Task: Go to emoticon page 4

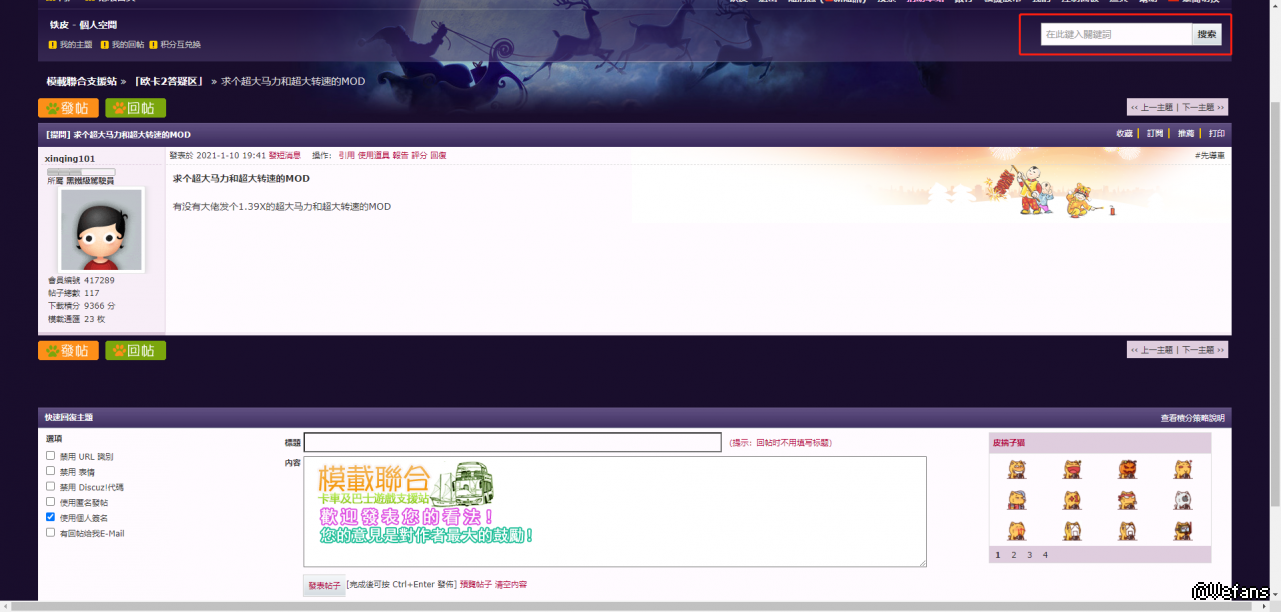Action: pyautogui.click(x=1045, y=554)
